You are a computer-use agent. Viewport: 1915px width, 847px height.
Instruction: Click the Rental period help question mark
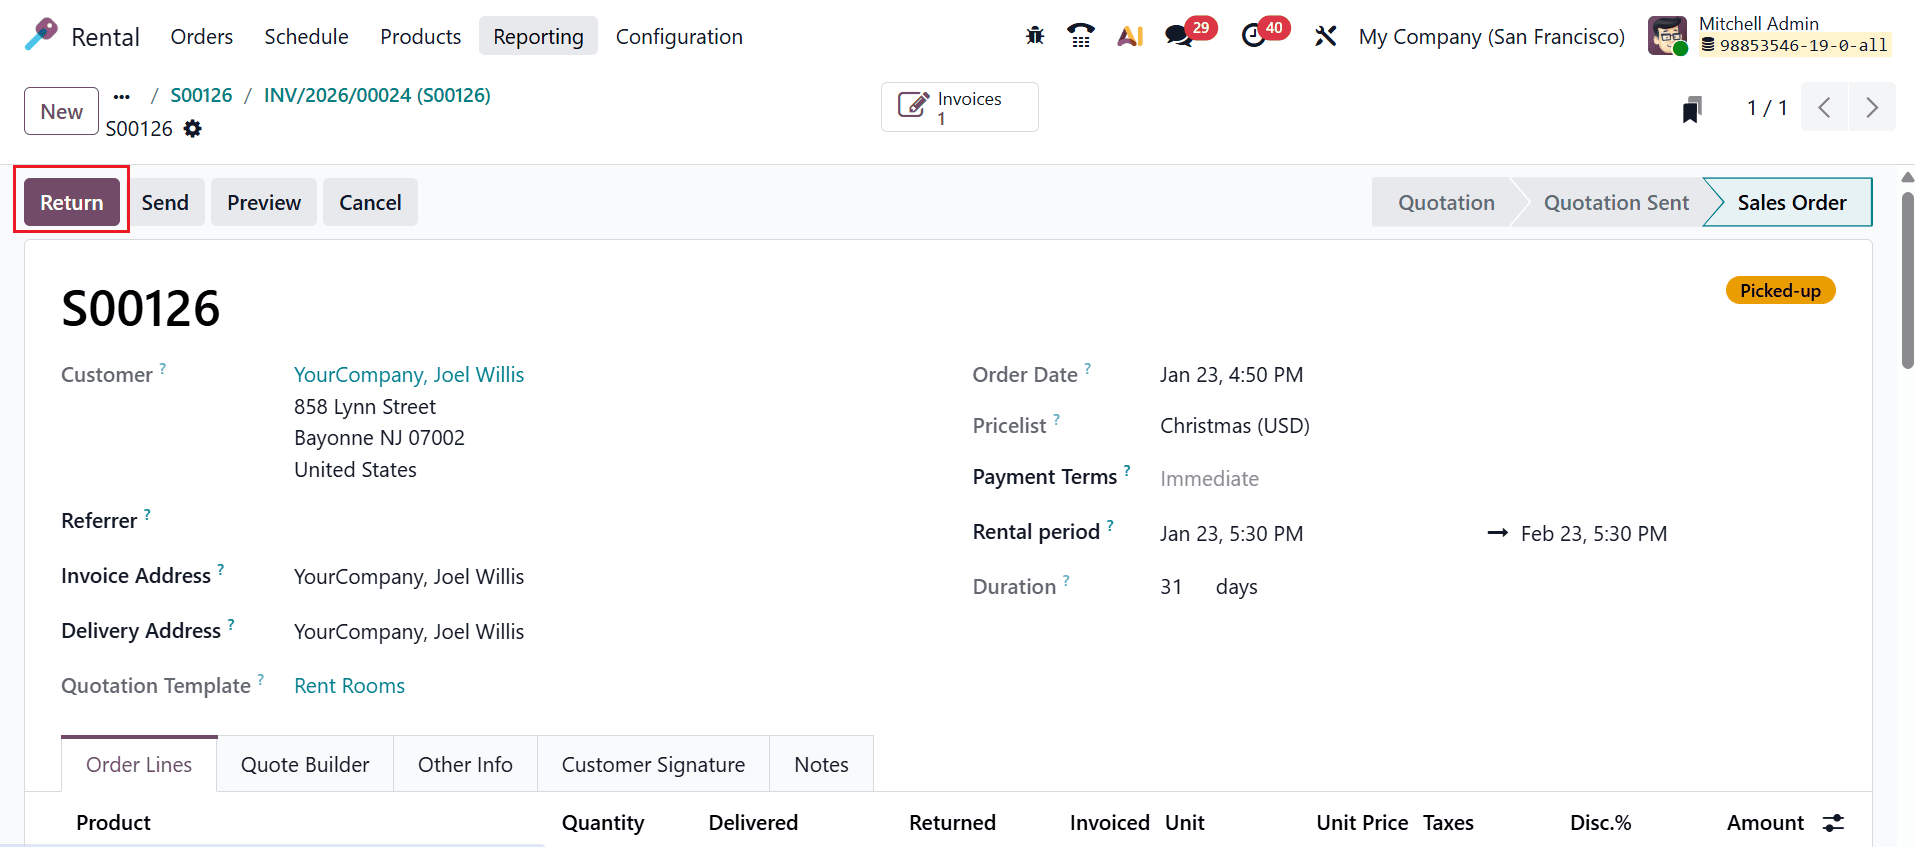tap(1110, 525)
